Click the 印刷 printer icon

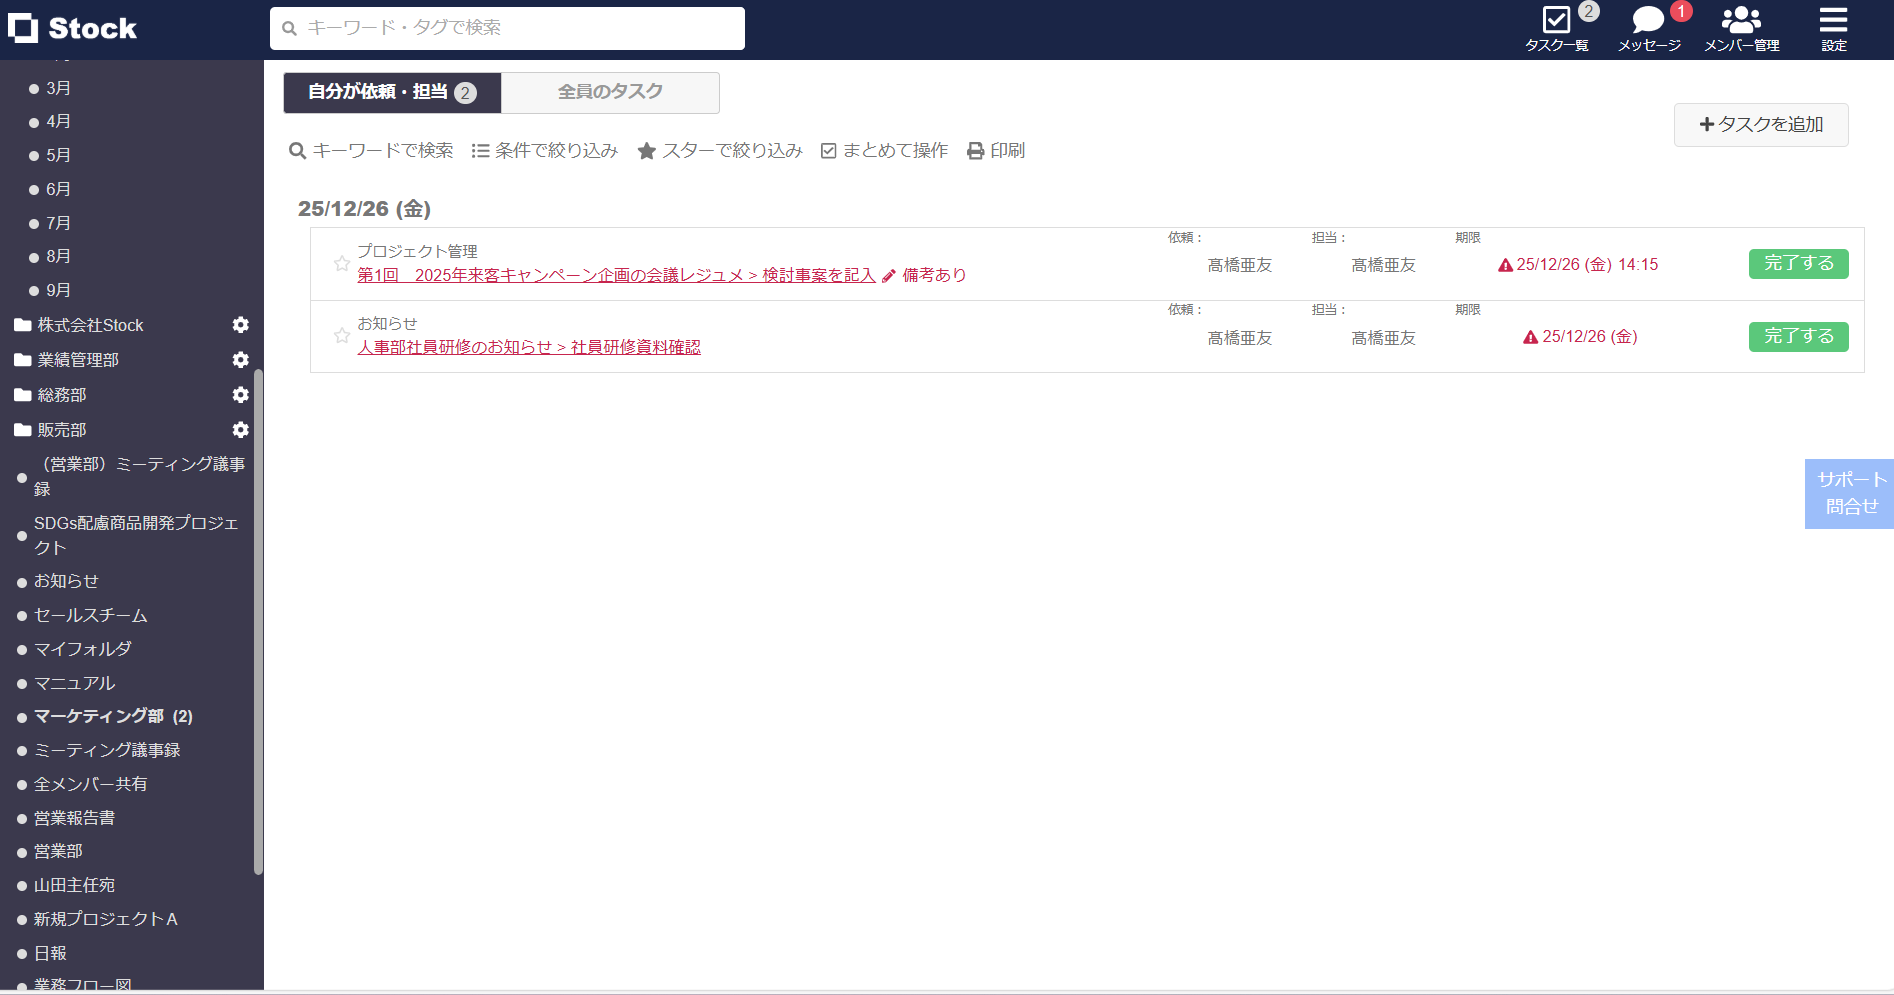click(975, 150)
